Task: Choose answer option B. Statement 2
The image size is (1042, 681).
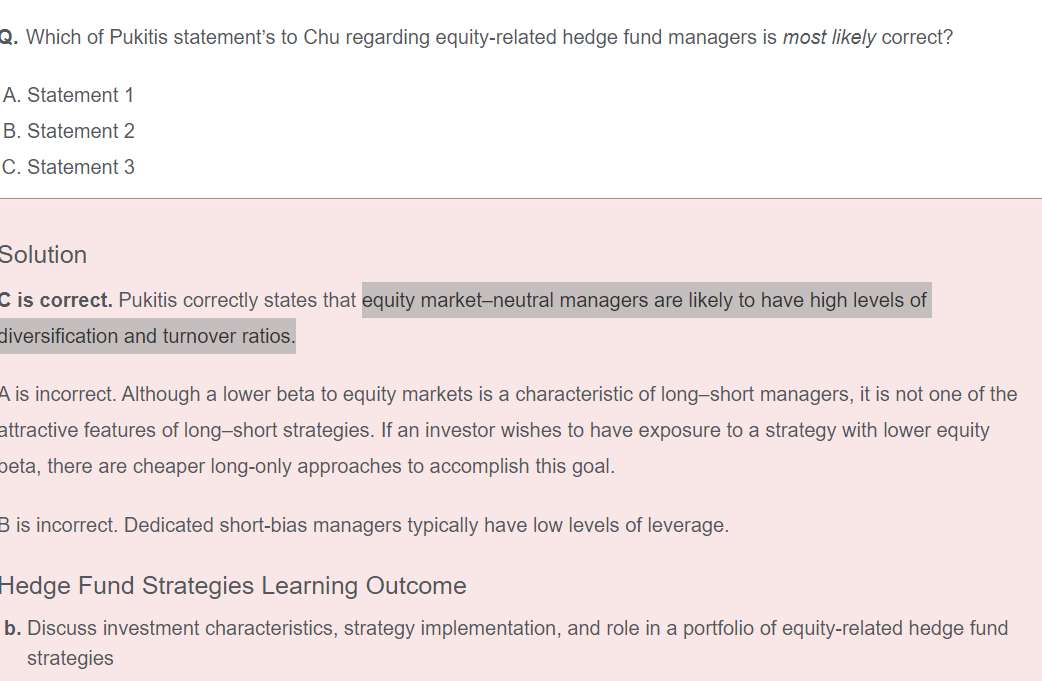Action: [x=68, y=131]
